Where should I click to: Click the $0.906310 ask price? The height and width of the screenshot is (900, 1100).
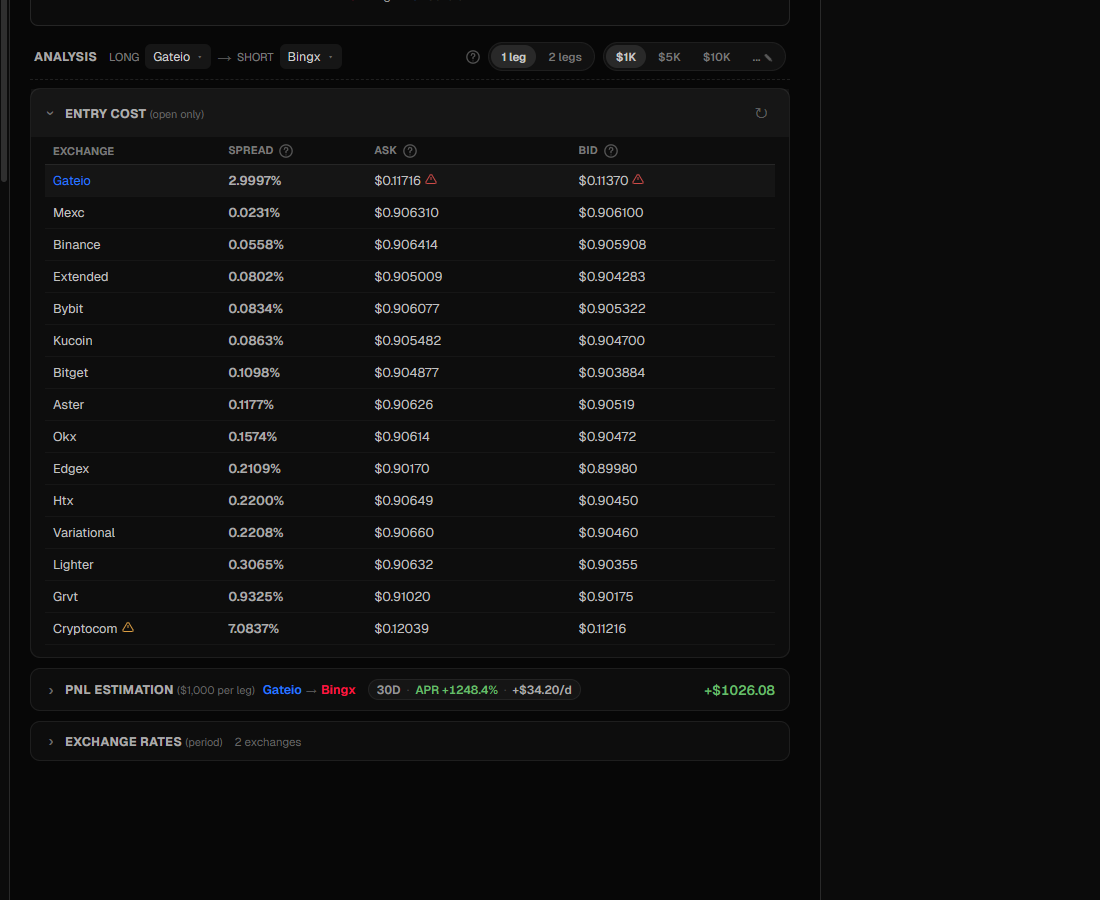point(406,213)
